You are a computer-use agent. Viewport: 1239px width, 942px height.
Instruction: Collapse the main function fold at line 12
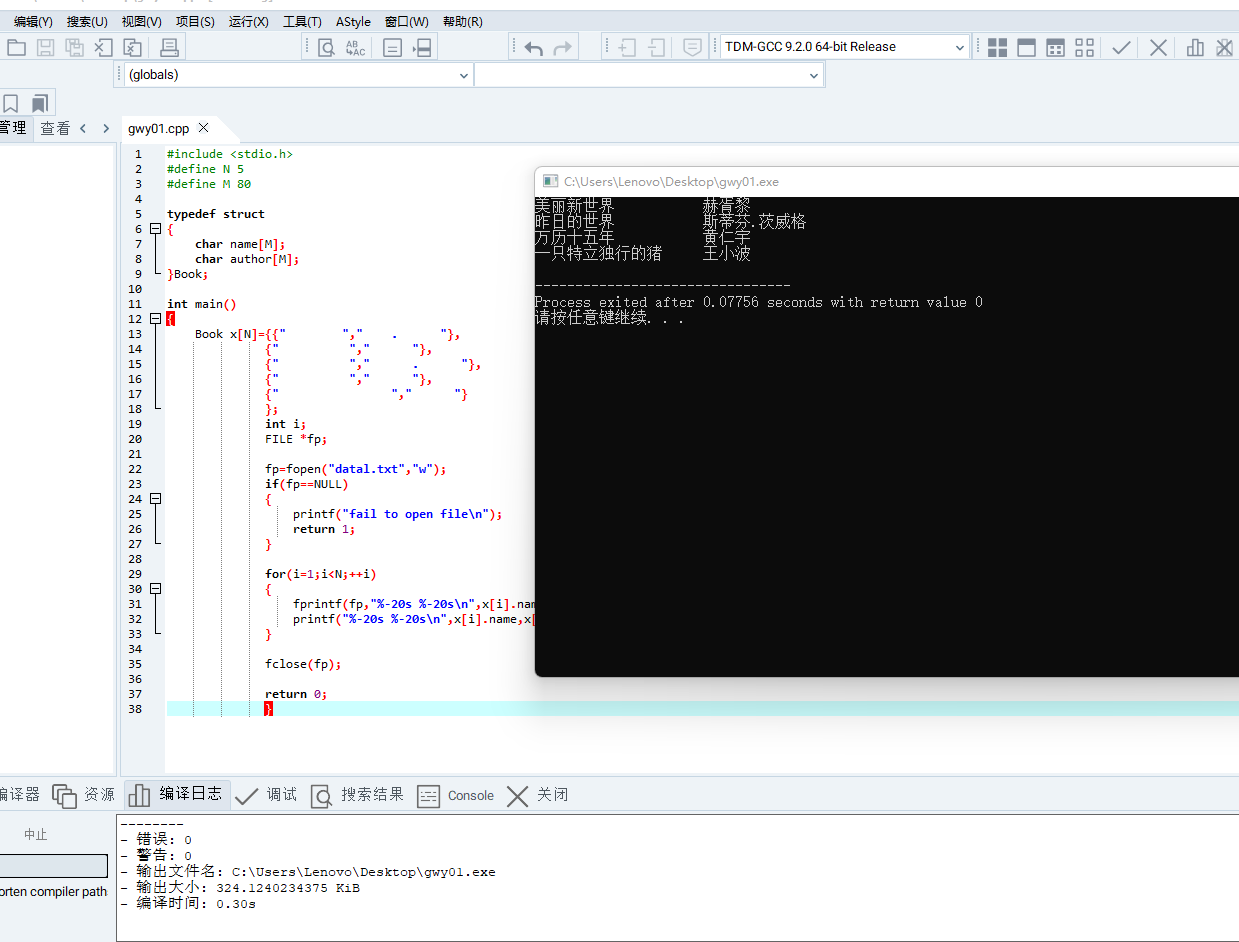coord(155,319)
